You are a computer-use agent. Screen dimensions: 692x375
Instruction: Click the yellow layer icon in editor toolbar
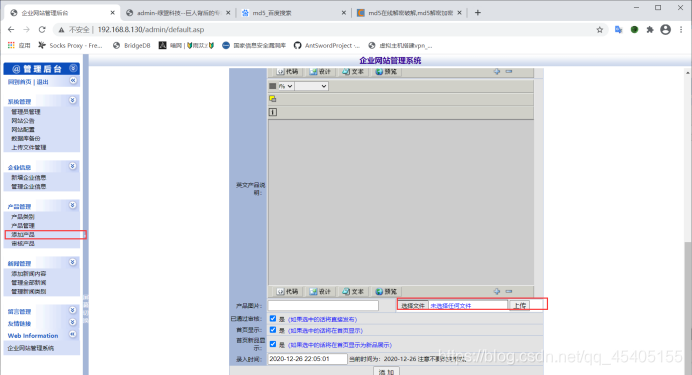pyautogui.click(x=273, y=99)
